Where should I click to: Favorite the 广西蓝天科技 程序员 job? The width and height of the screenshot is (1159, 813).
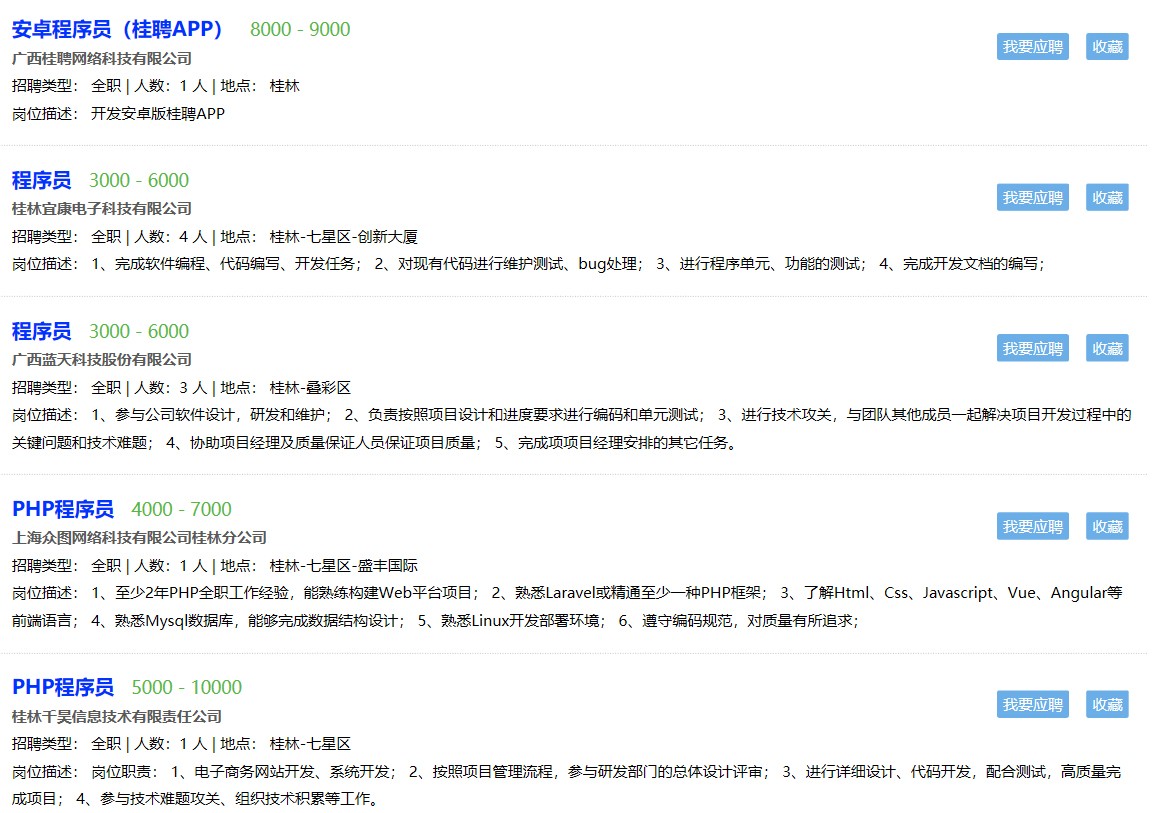click(x=1107, y=348)
